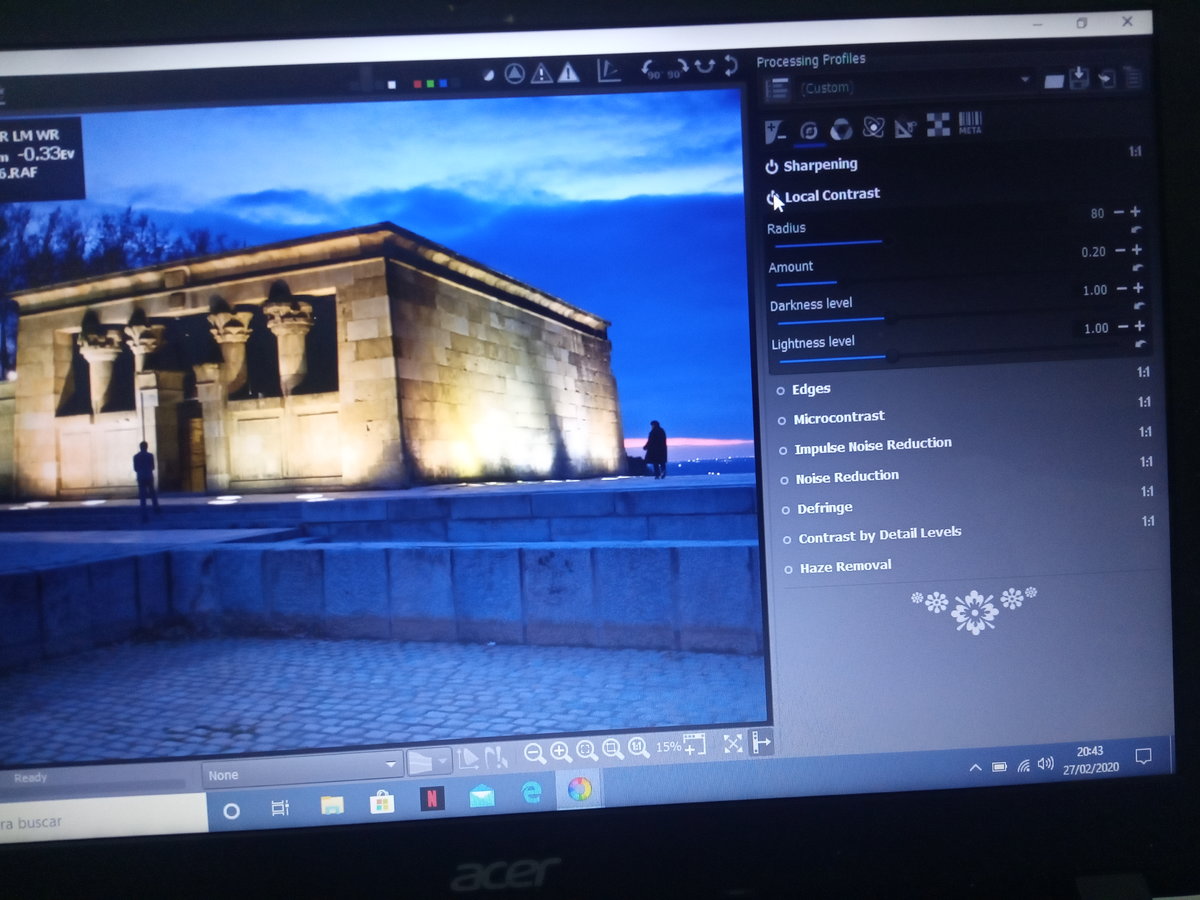Toggle Sharpening power button
Viewport: 1200px width, 900px height.
(x=771, y=167)
